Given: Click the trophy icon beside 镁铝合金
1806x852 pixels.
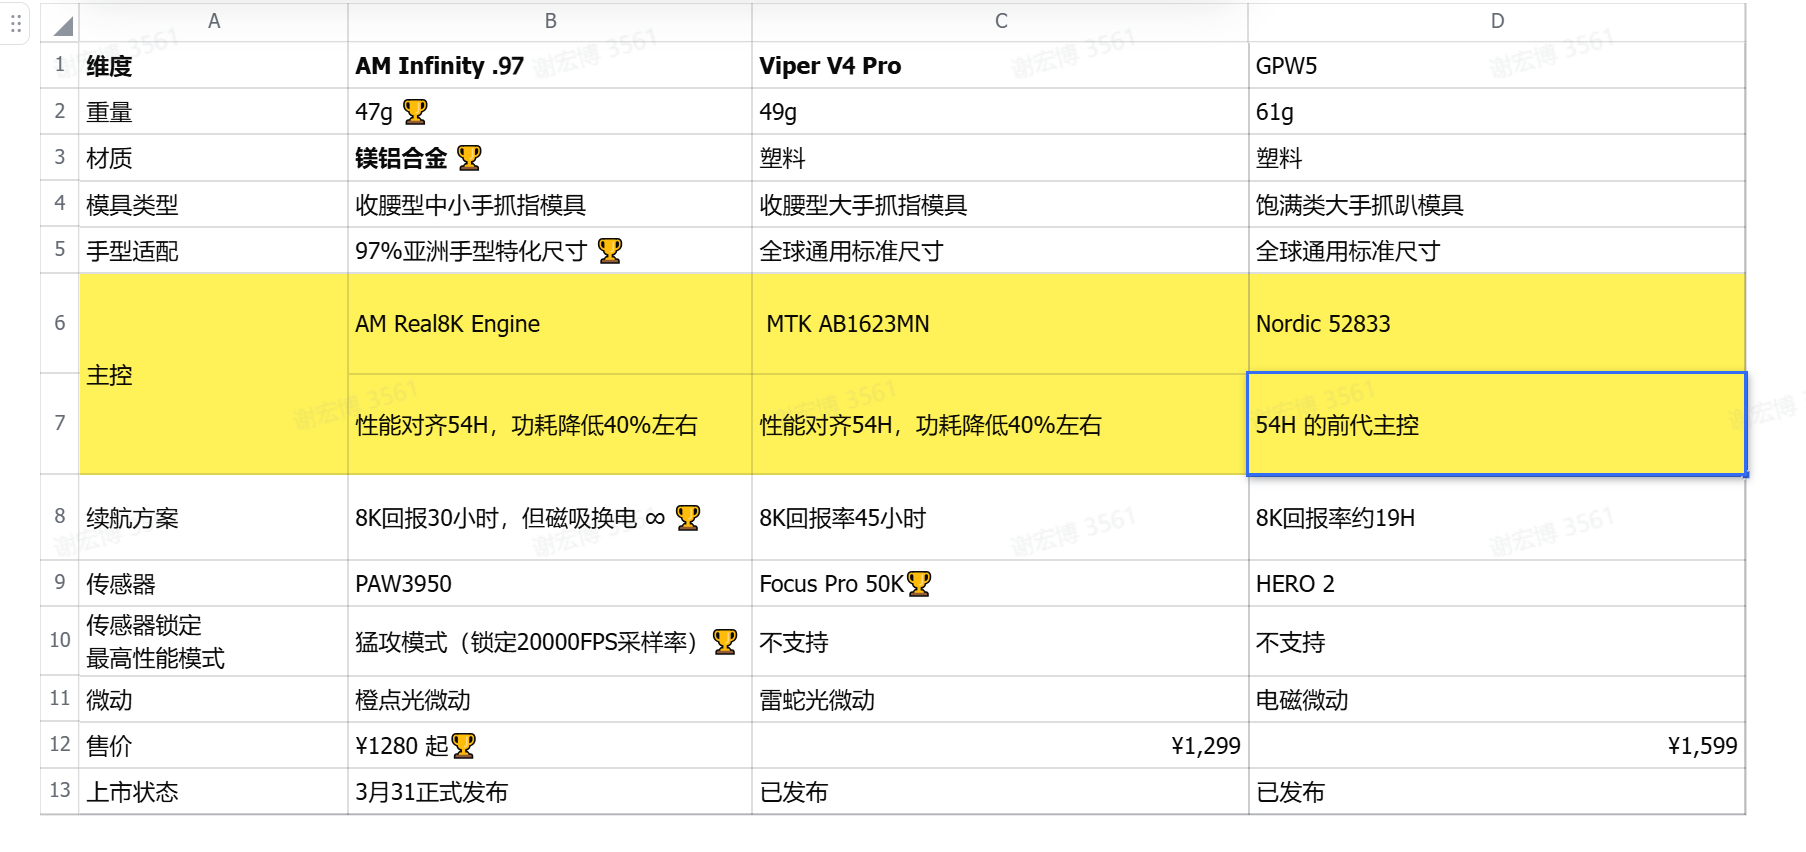Looking at the screenshot, I should 469,158.
